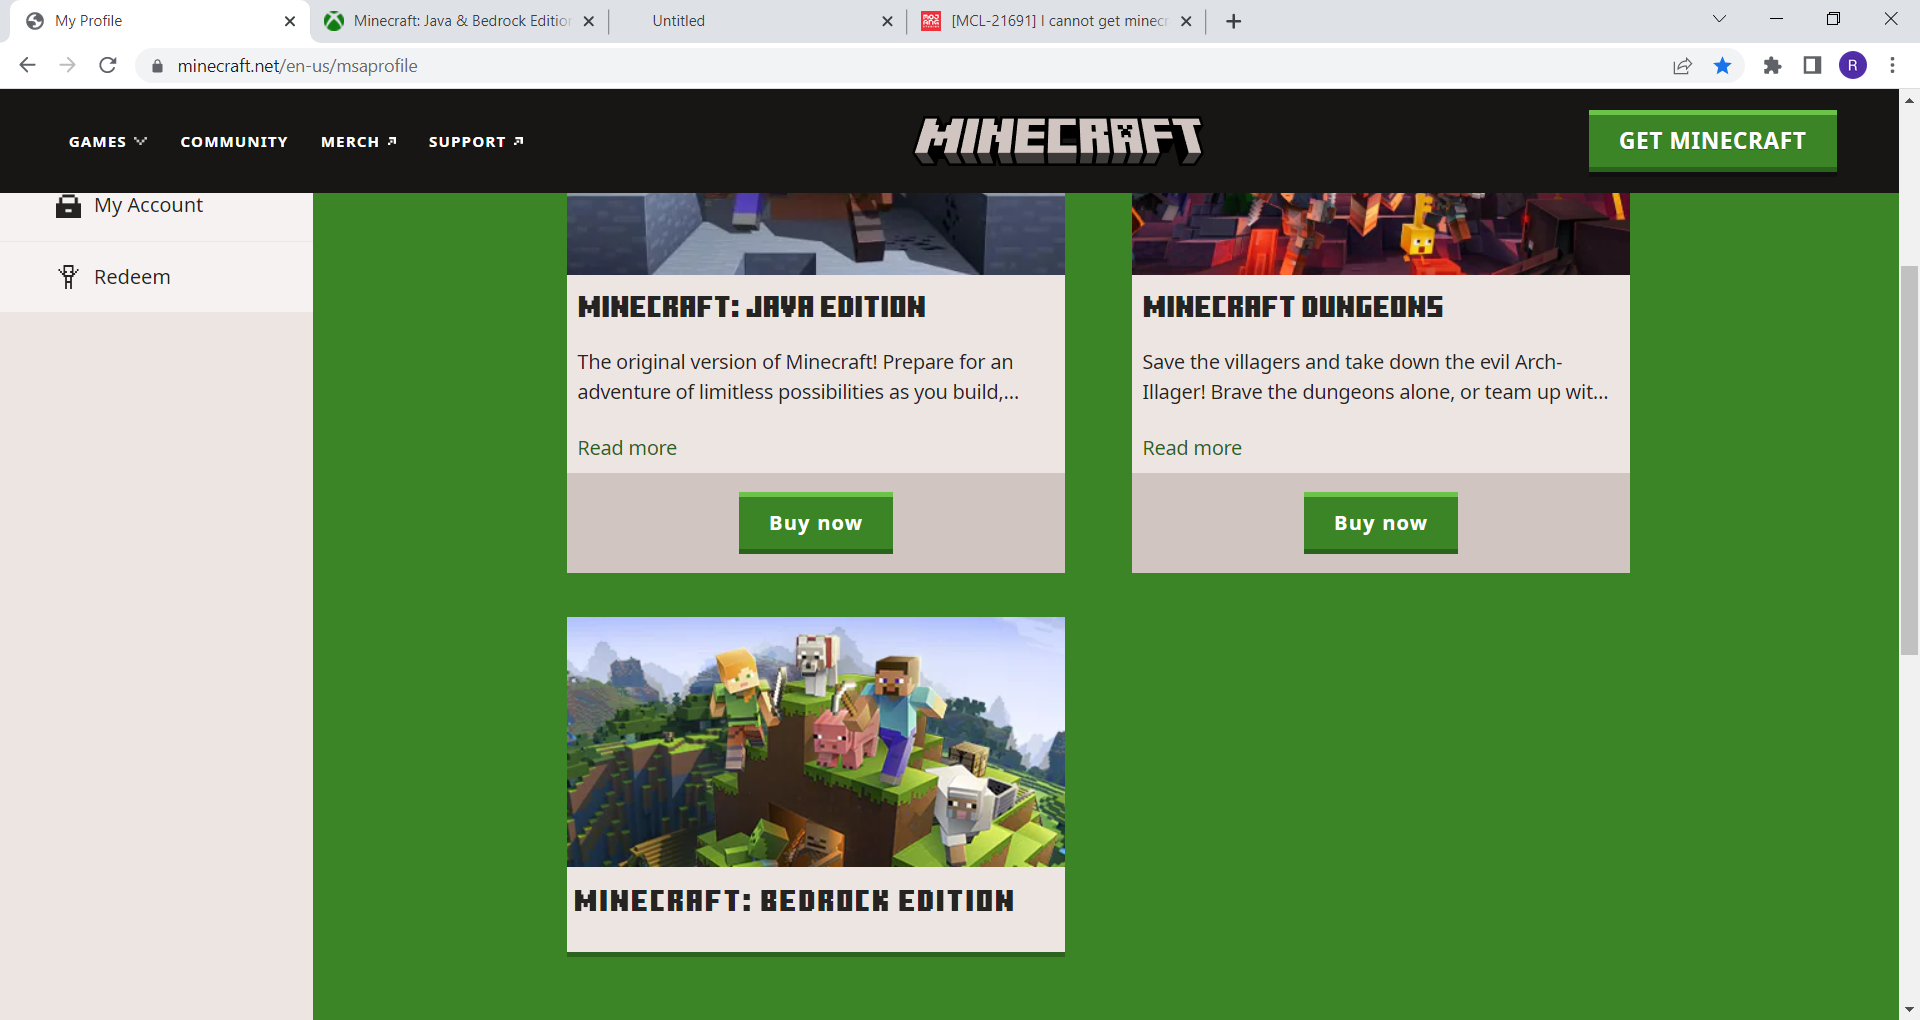The image size is (1920, 1020).
Task: Buy now for Minecraft: Java Edition
Action: 815,523
